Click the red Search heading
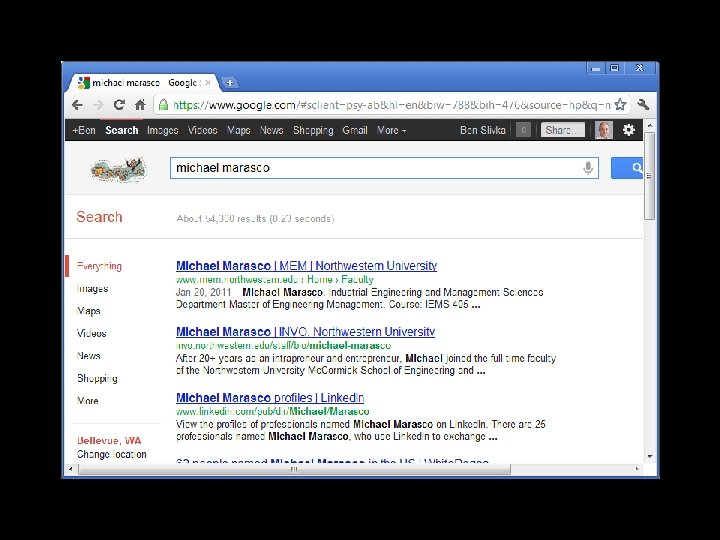The width and height of the screenshot is (720, 540). (x=99, y=217)
